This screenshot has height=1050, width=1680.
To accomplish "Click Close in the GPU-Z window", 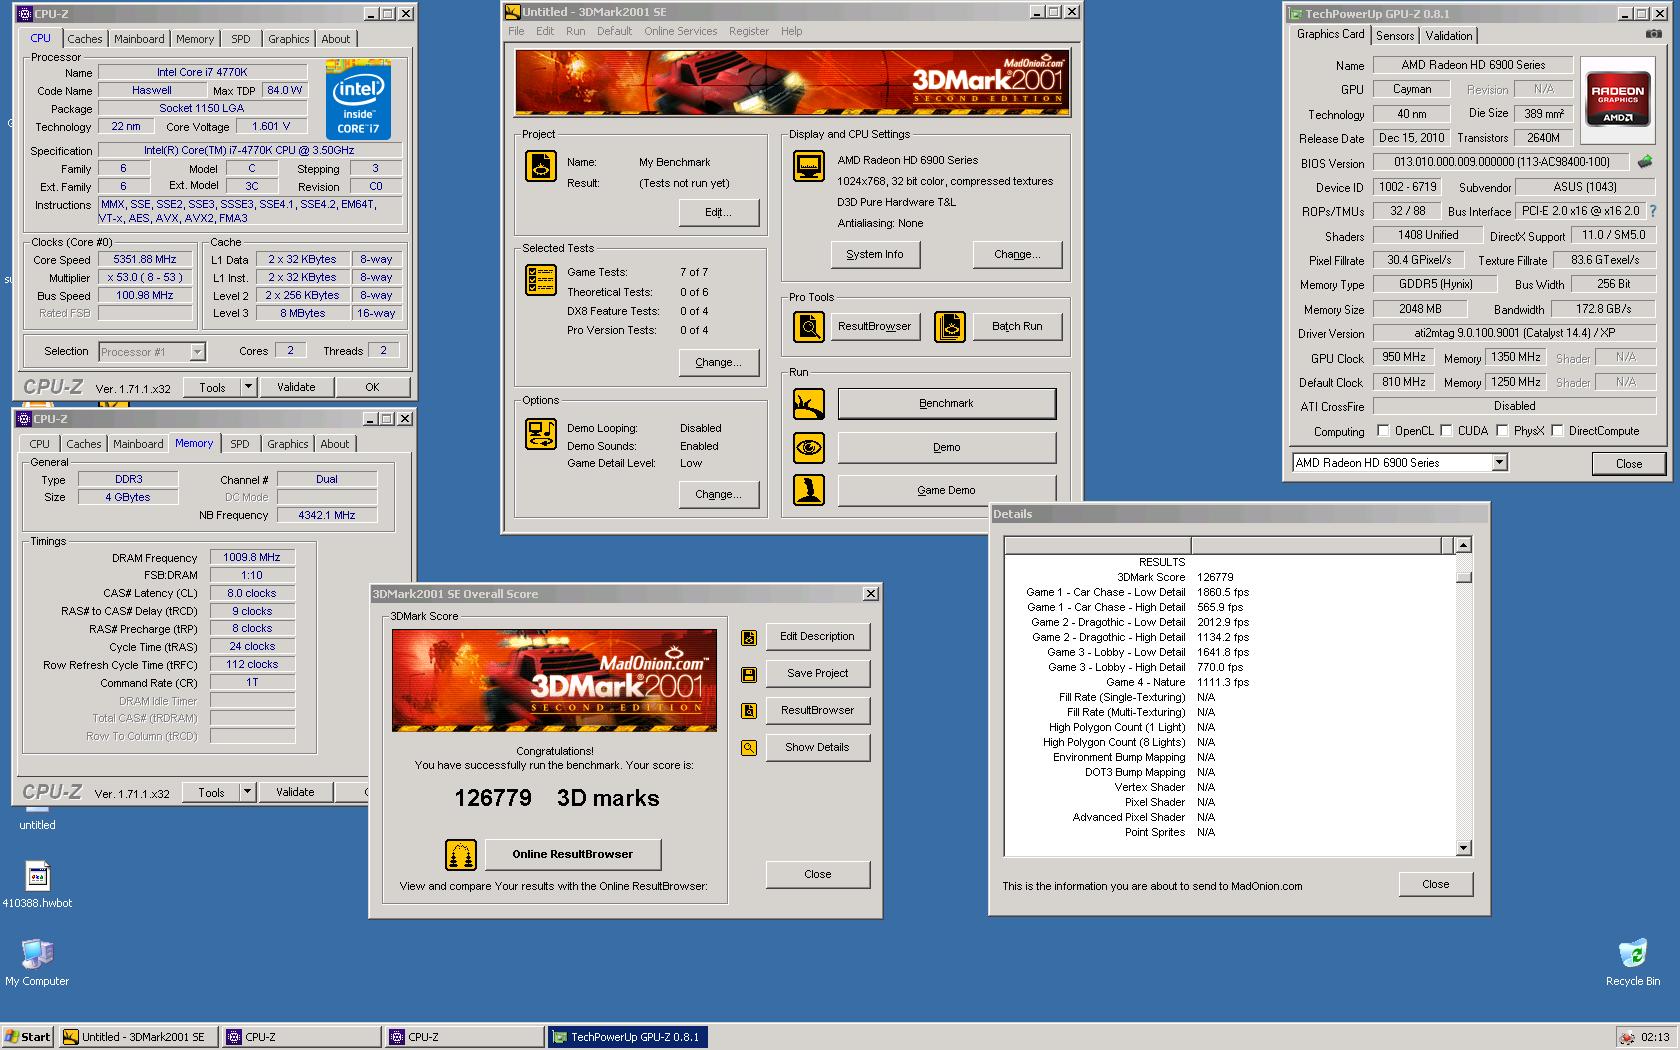I will 1629,463.
